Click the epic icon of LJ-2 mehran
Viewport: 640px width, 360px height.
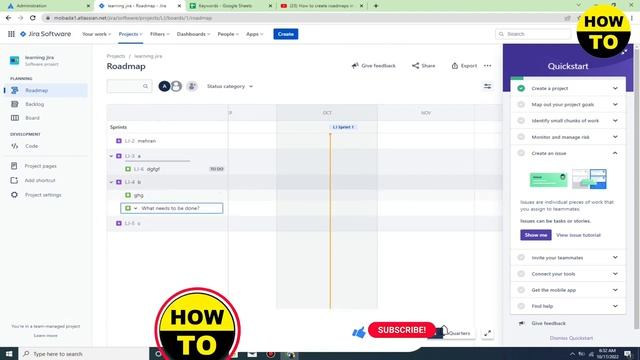point(119,141)
